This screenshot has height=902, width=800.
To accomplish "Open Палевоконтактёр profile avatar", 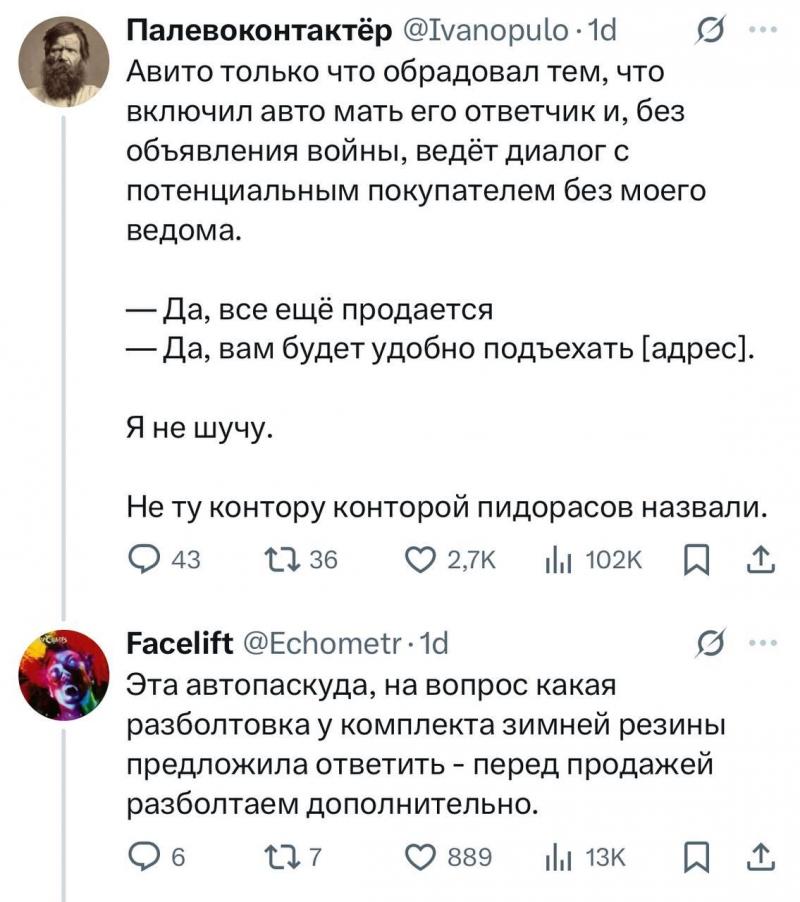I will (x=64, y=62).
